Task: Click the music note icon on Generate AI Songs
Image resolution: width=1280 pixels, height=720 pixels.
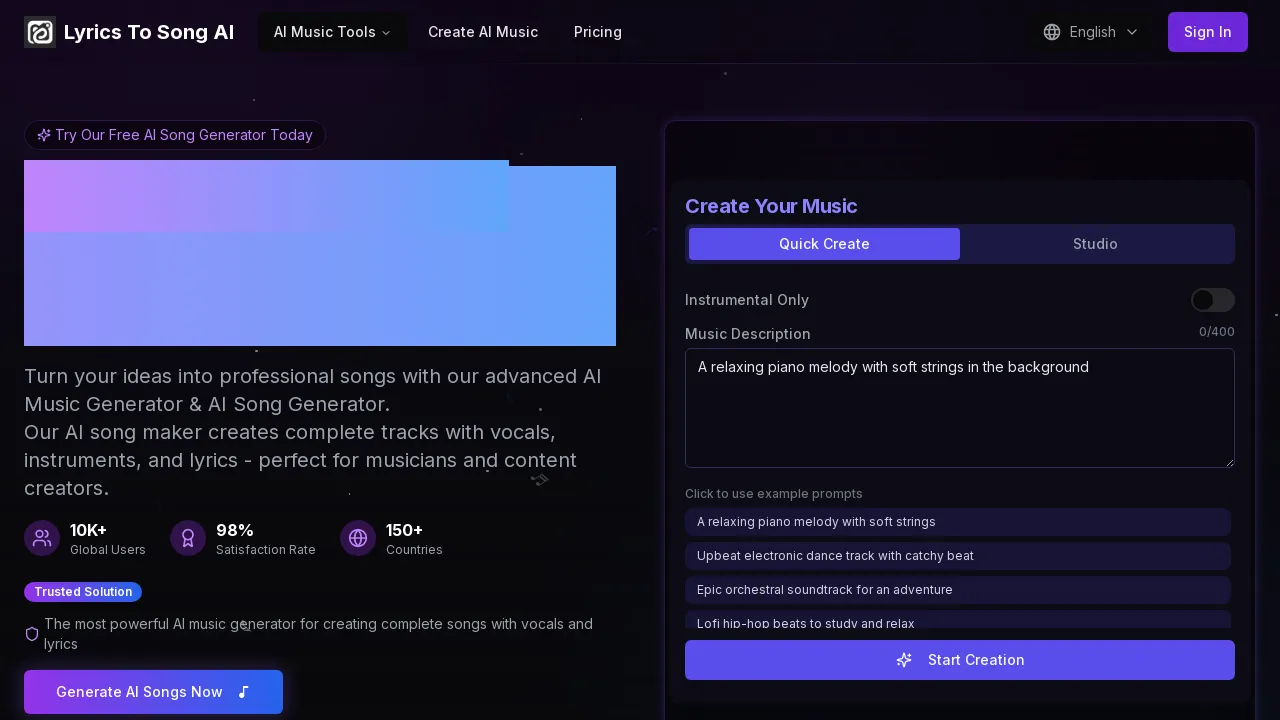Action: click(243, 692)
